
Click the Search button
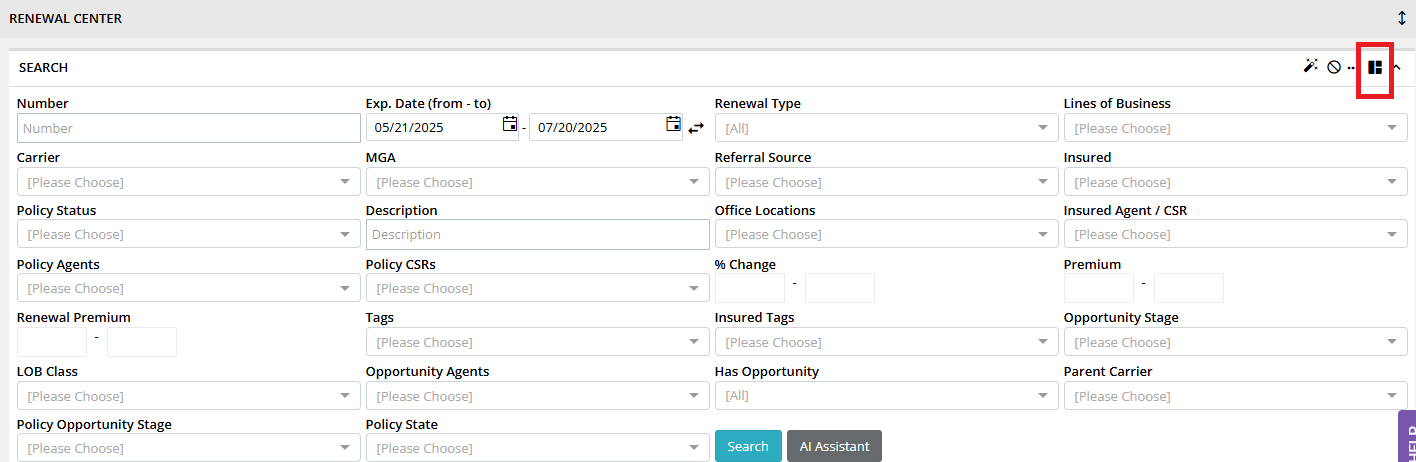click(x=748, y=446)
